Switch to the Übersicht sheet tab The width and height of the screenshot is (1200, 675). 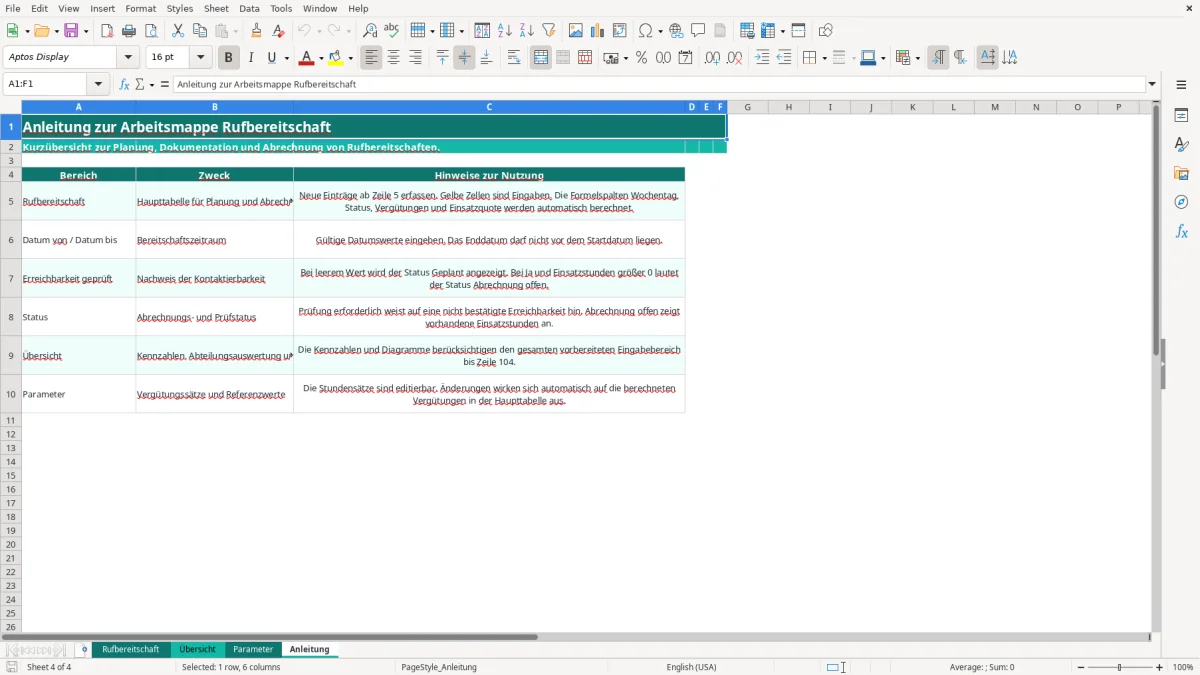[197, 649]
